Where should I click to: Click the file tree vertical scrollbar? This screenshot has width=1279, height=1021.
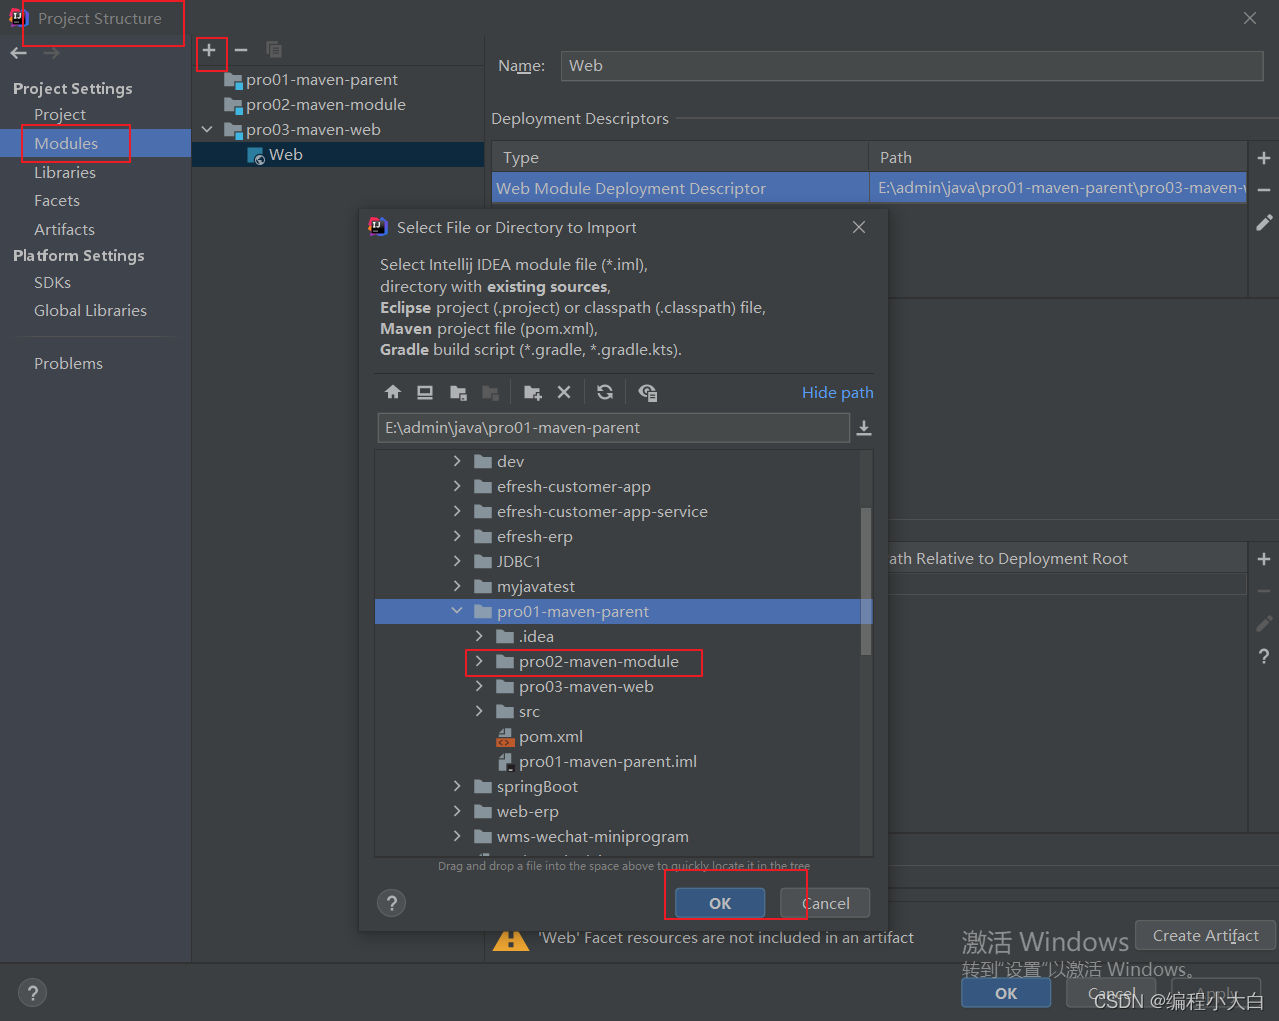866,581
